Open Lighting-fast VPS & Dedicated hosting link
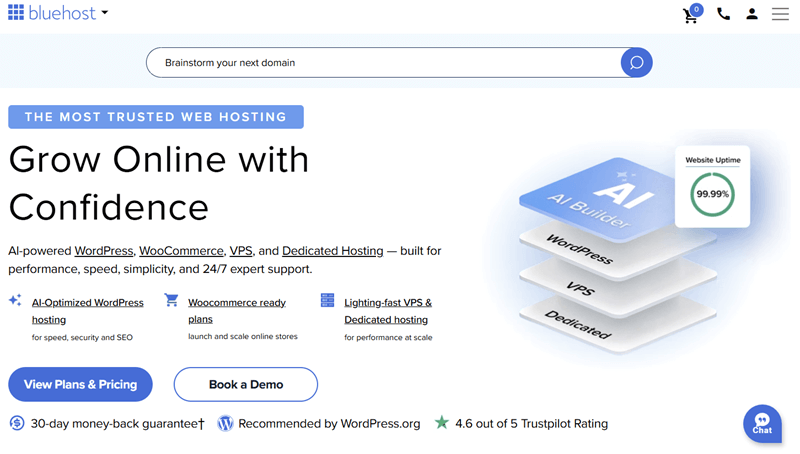 (x=388, y=311)
